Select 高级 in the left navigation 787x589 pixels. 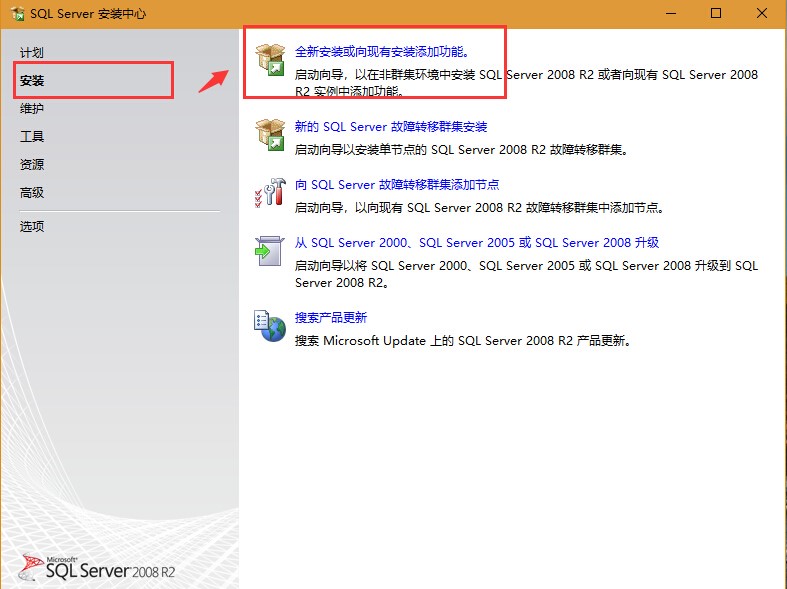pos(32,192)
